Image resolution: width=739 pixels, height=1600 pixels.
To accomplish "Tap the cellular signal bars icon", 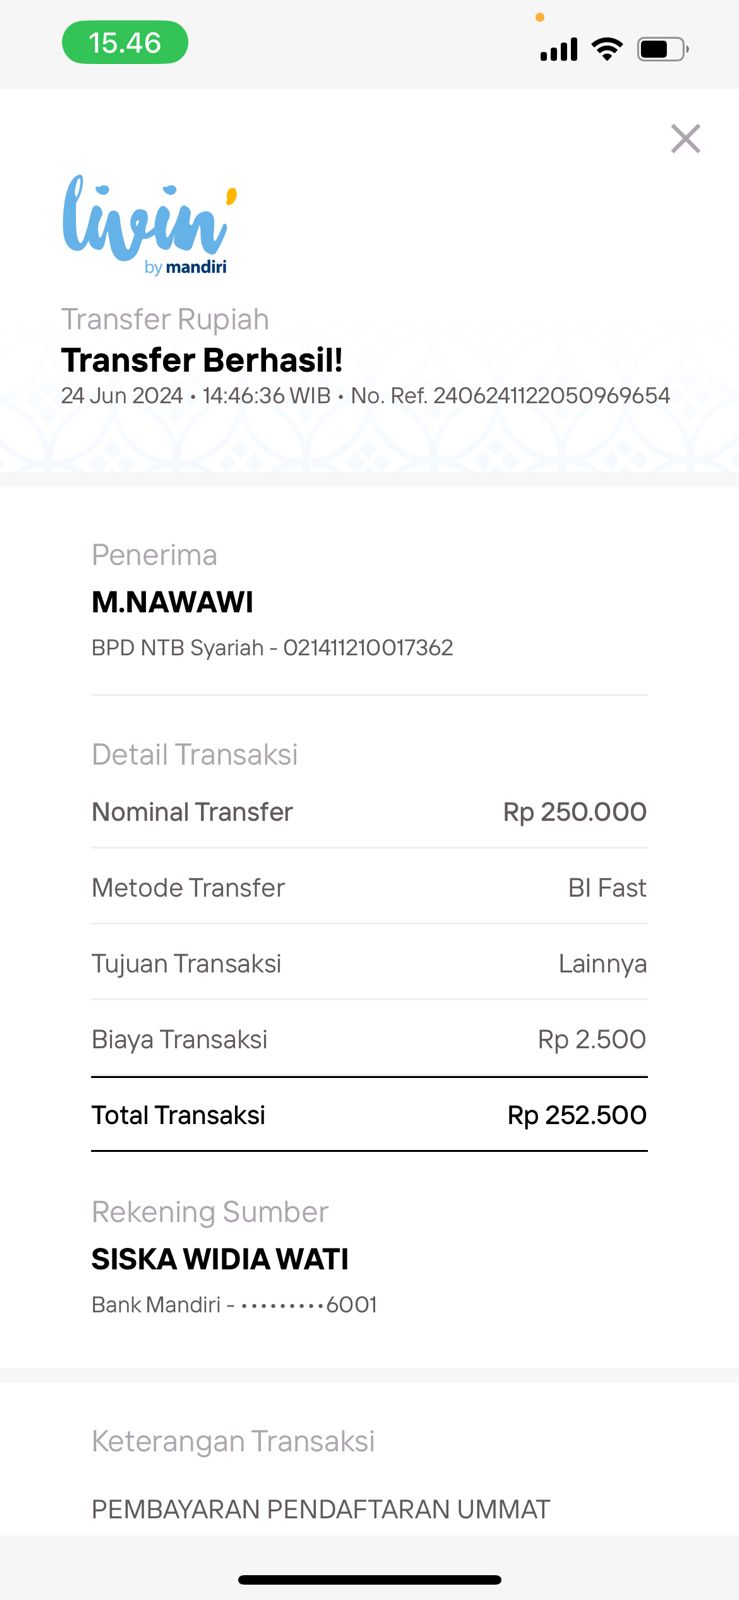I will [559, 49].
